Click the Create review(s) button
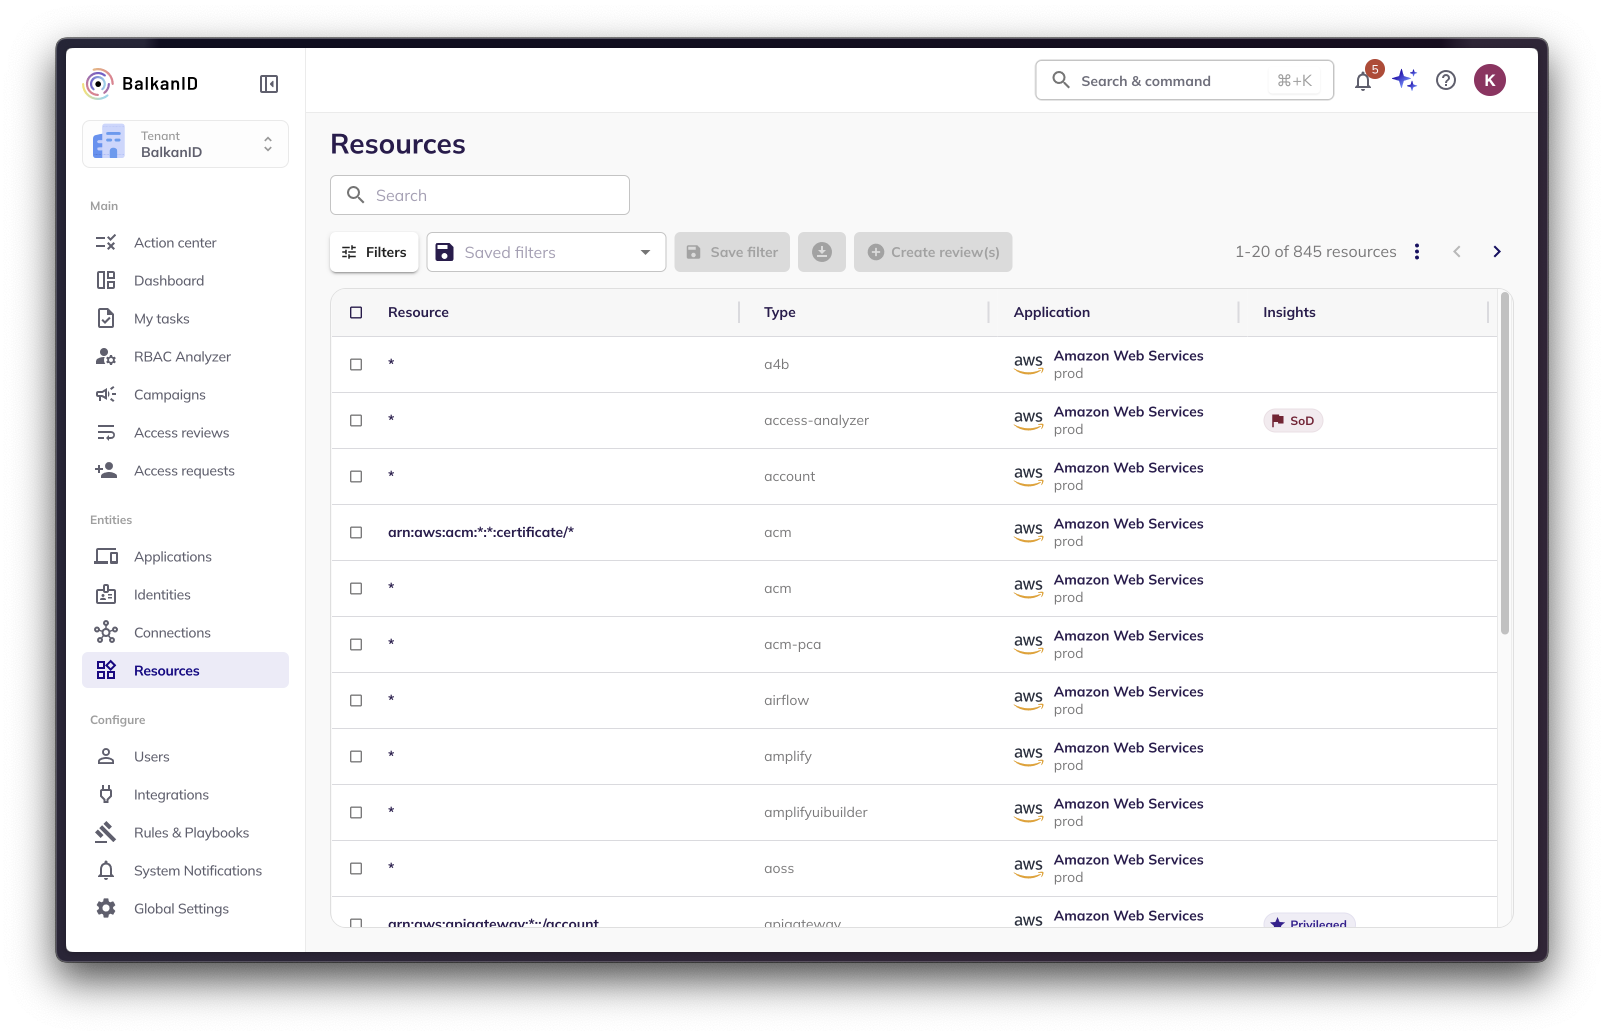 click(x=933, y=252)
